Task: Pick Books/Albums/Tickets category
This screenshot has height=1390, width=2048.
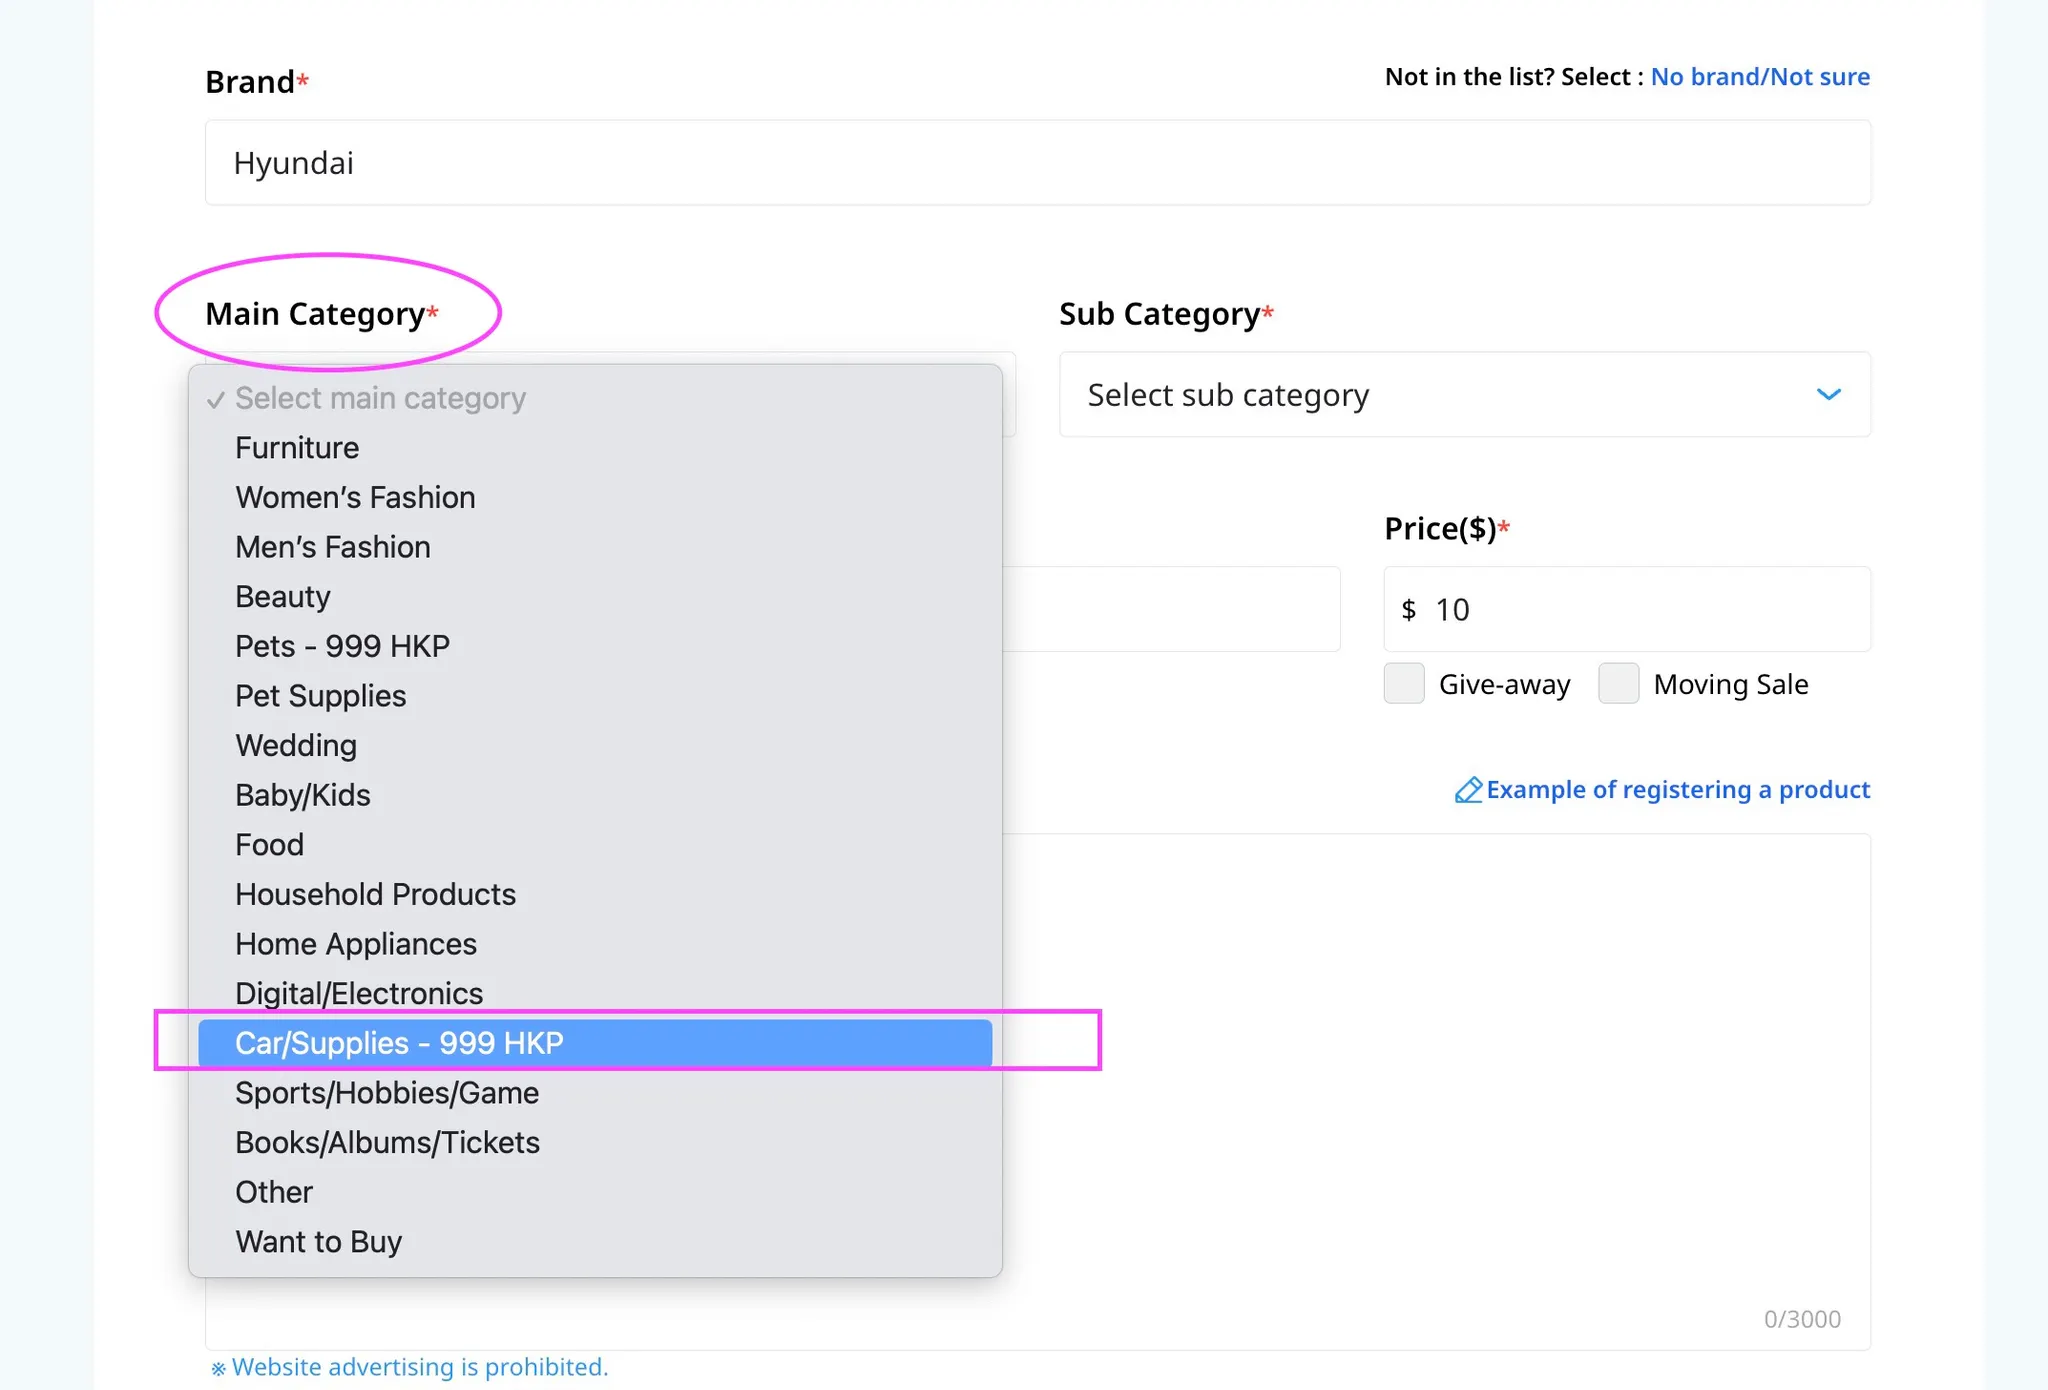Action: tap(387, 1142)
